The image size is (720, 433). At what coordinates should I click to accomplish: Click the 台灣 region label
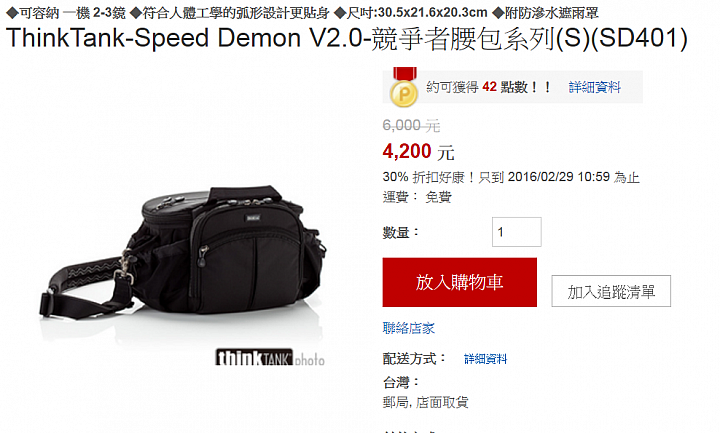coord(401,382)
